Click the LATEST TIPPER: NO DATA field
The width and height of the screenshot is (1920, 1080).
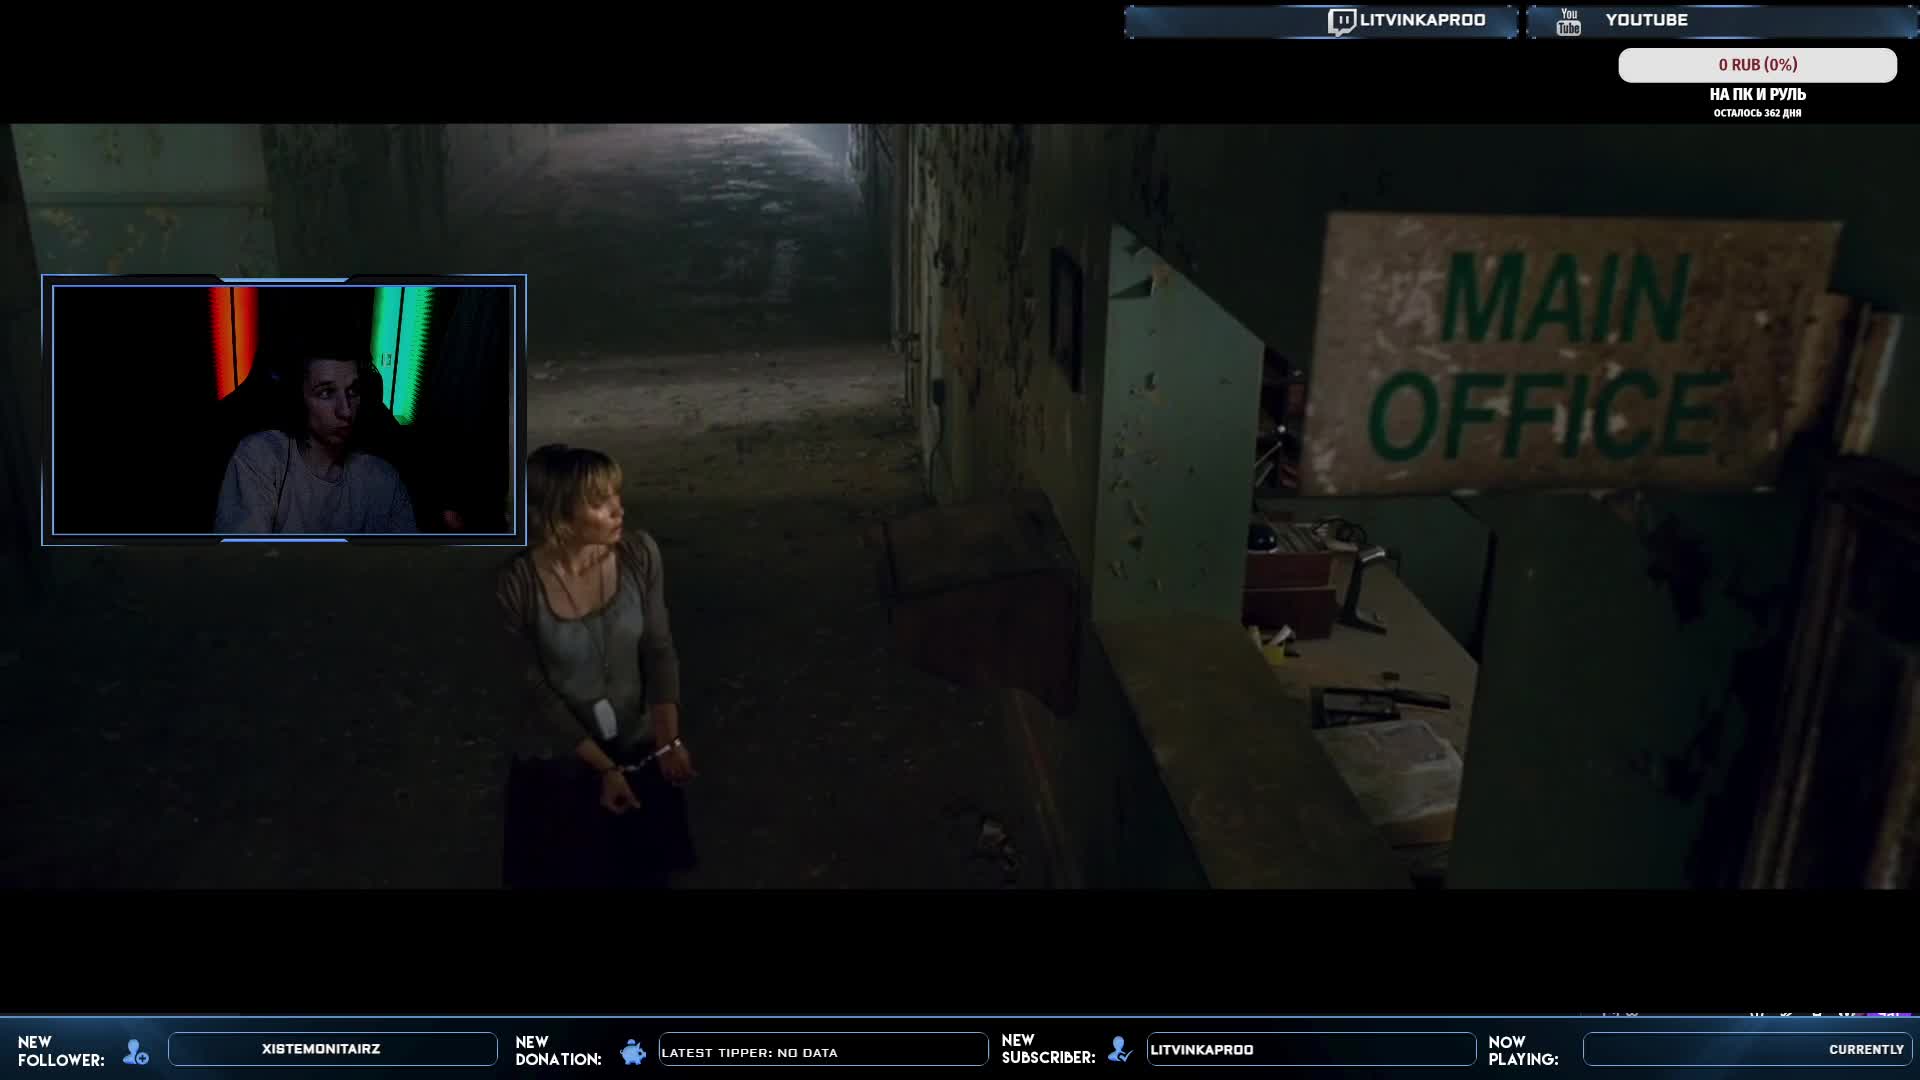[x=823, y=1049]
